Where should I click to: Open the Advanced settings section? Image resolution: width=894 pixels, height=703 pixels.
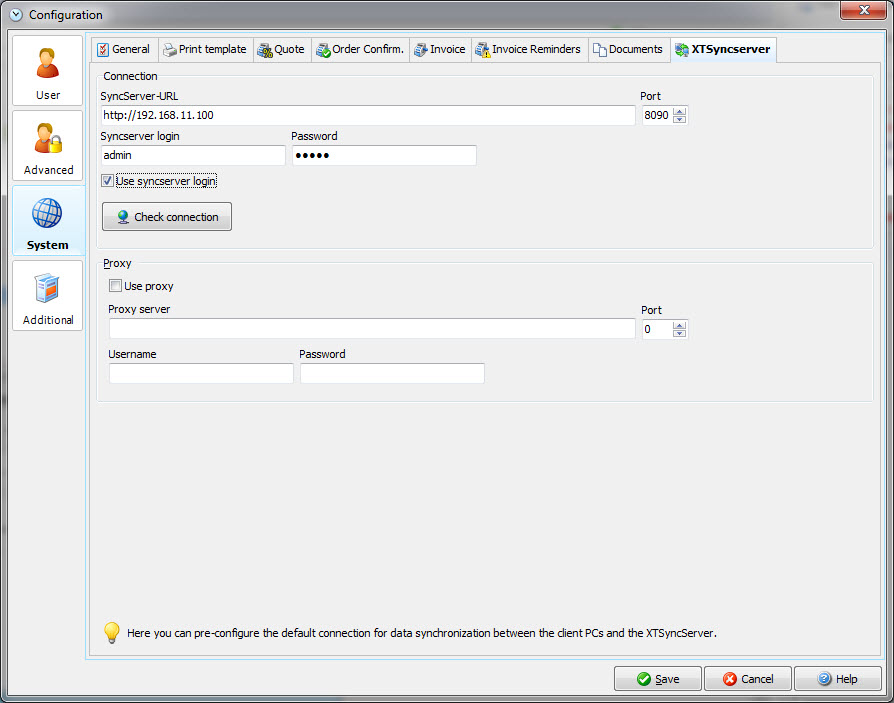pos(47,145)
